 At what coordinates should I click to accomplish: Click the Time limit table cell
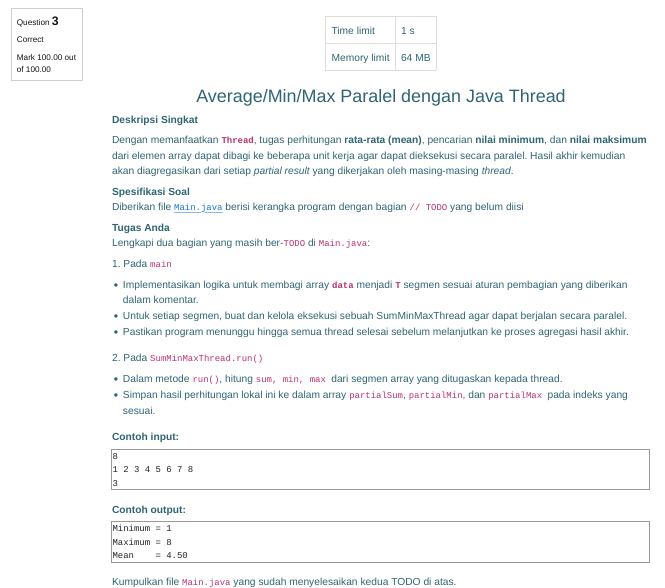(359, 31)
